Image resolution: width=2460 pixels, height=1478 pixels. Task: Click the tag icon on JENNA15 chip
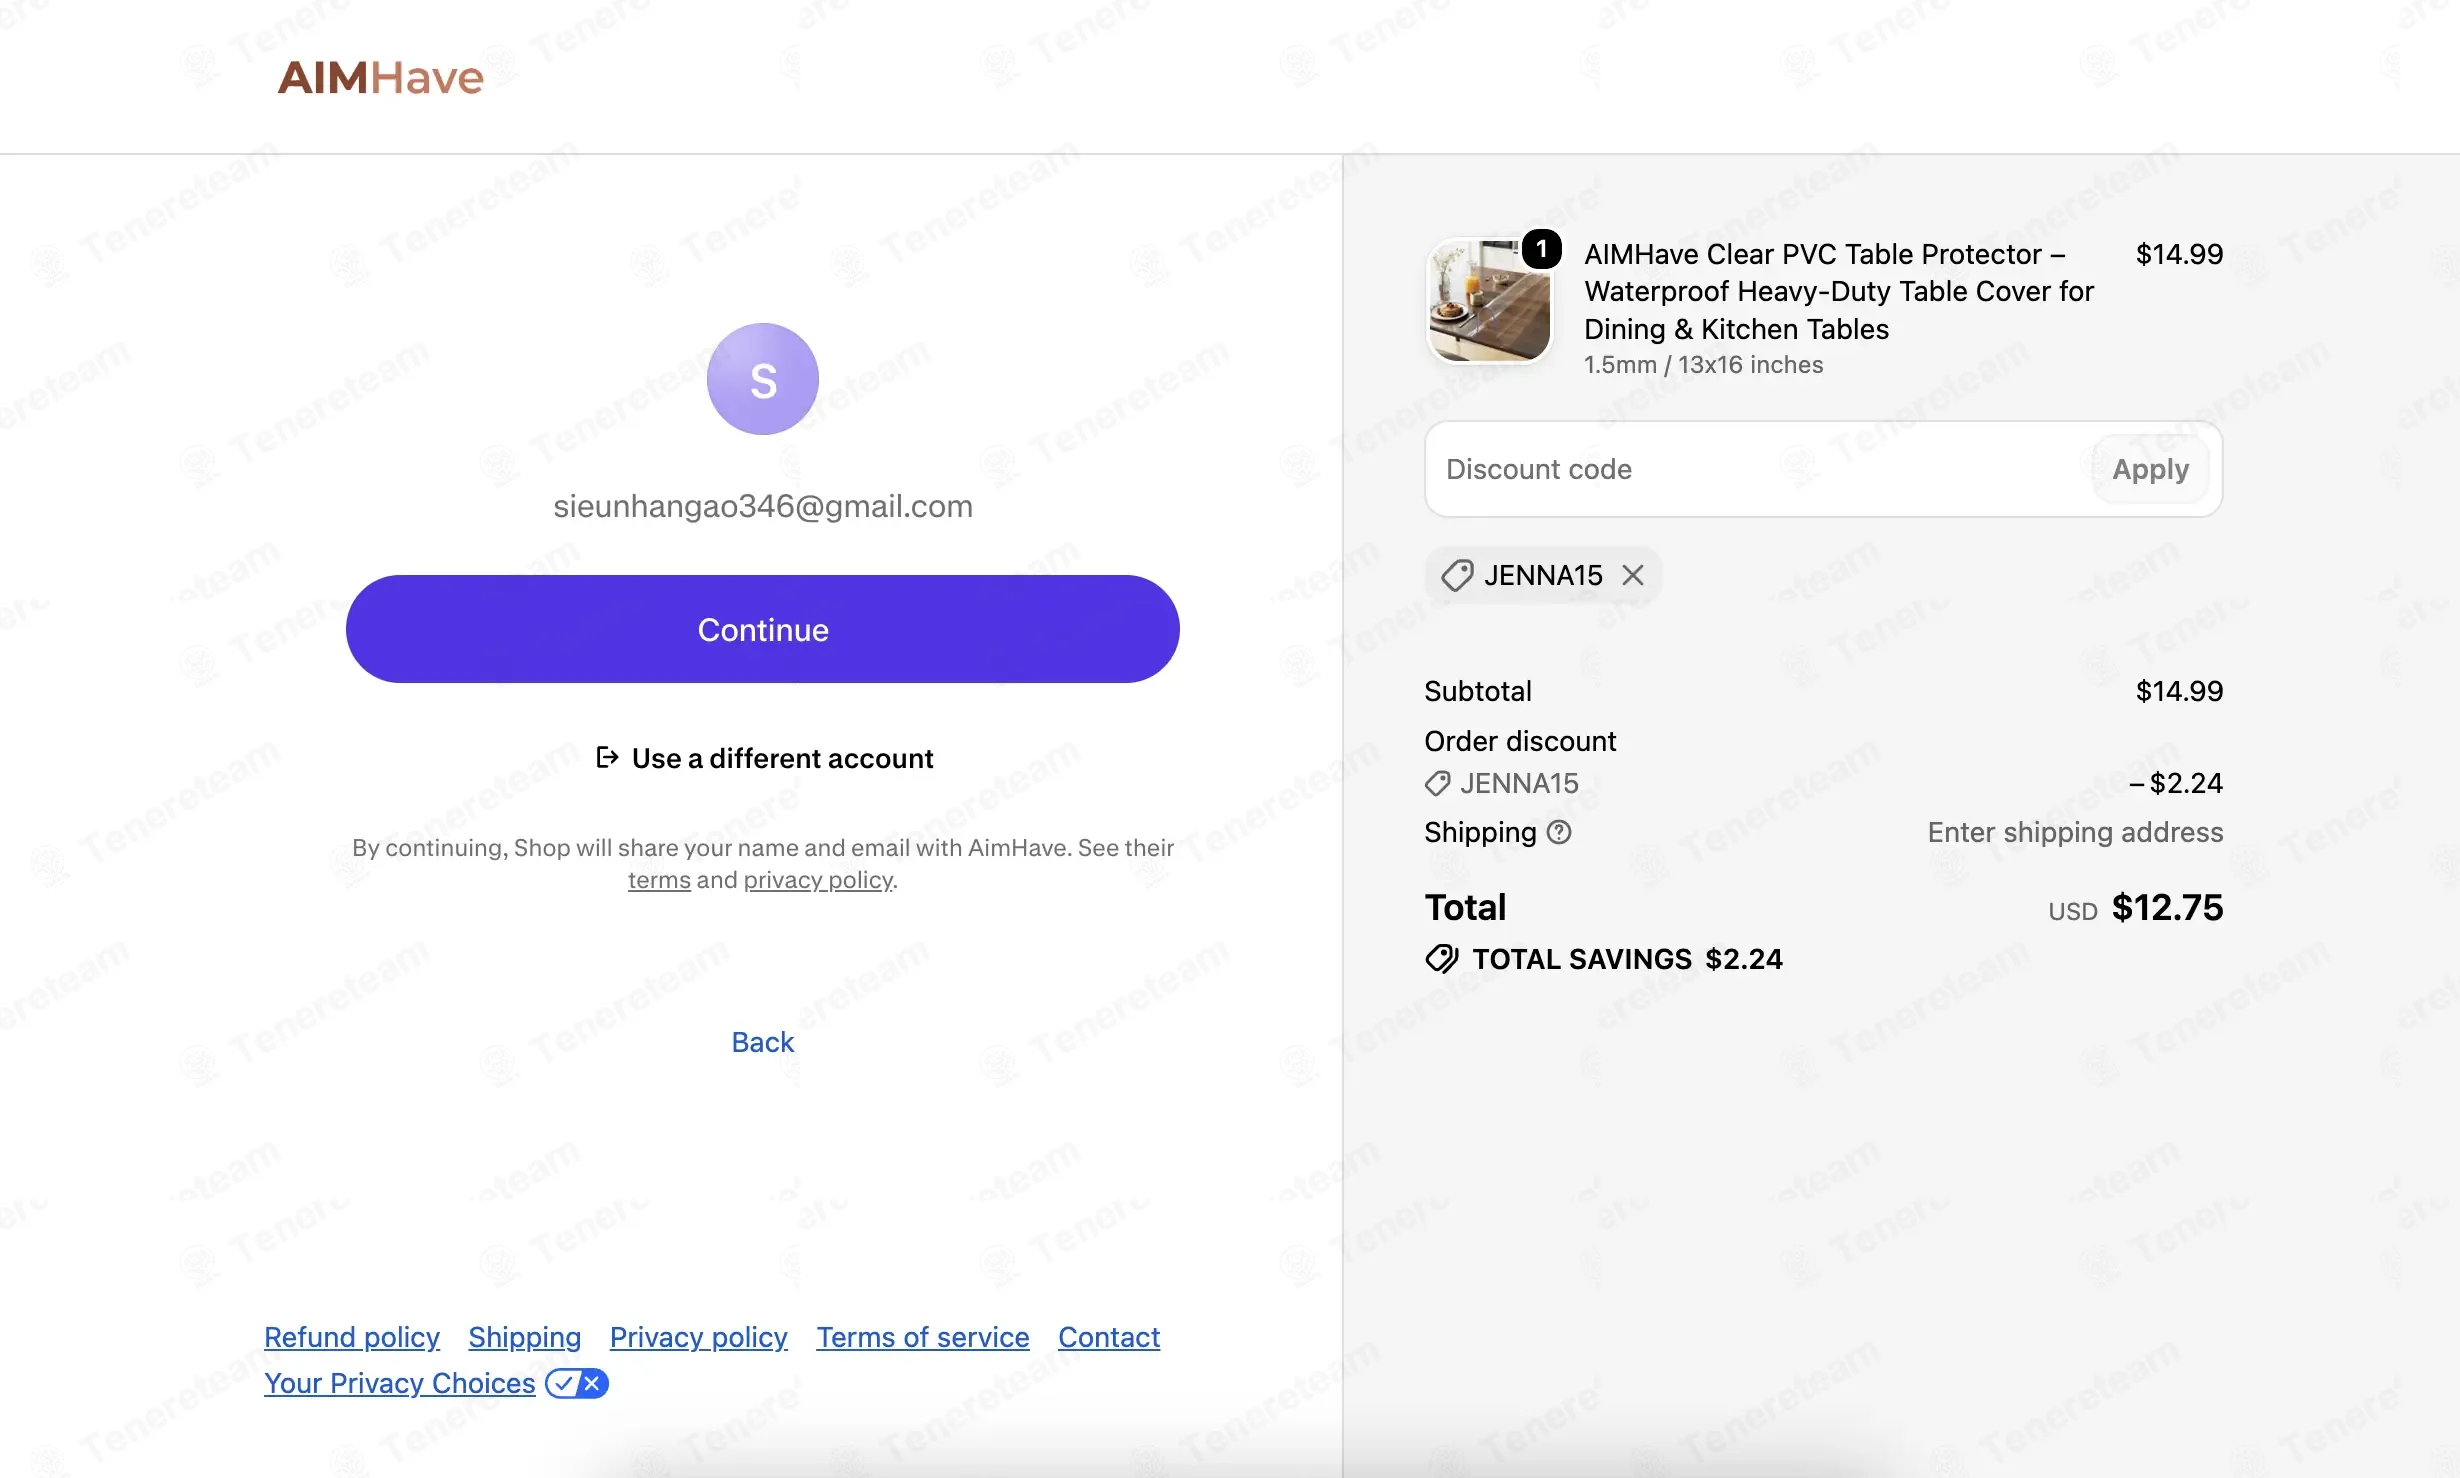tap(1456, 575)
